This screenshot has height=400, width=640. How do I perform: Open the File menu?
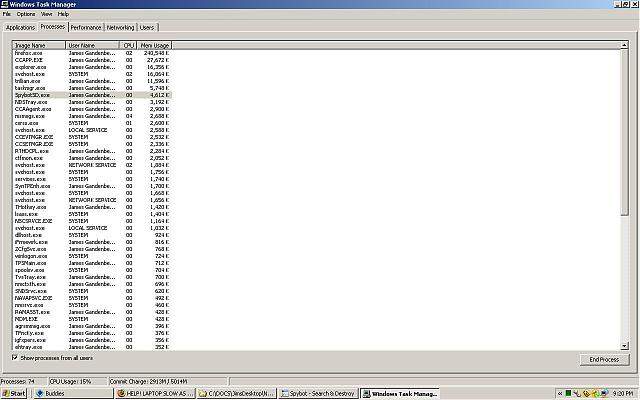click(x=7, y=14)
